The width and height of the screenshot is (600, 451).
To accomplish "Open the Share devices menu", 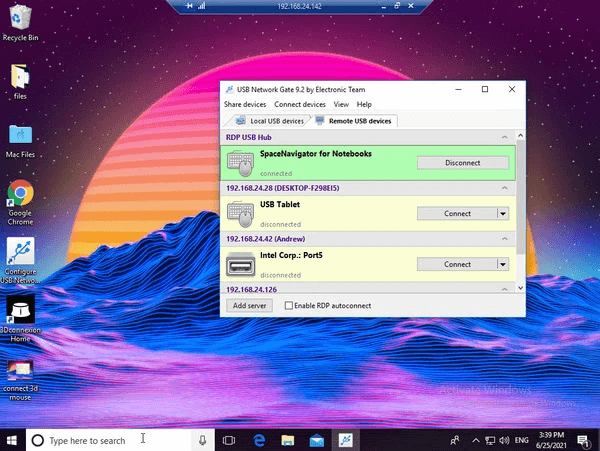I will tap(245, 104).
